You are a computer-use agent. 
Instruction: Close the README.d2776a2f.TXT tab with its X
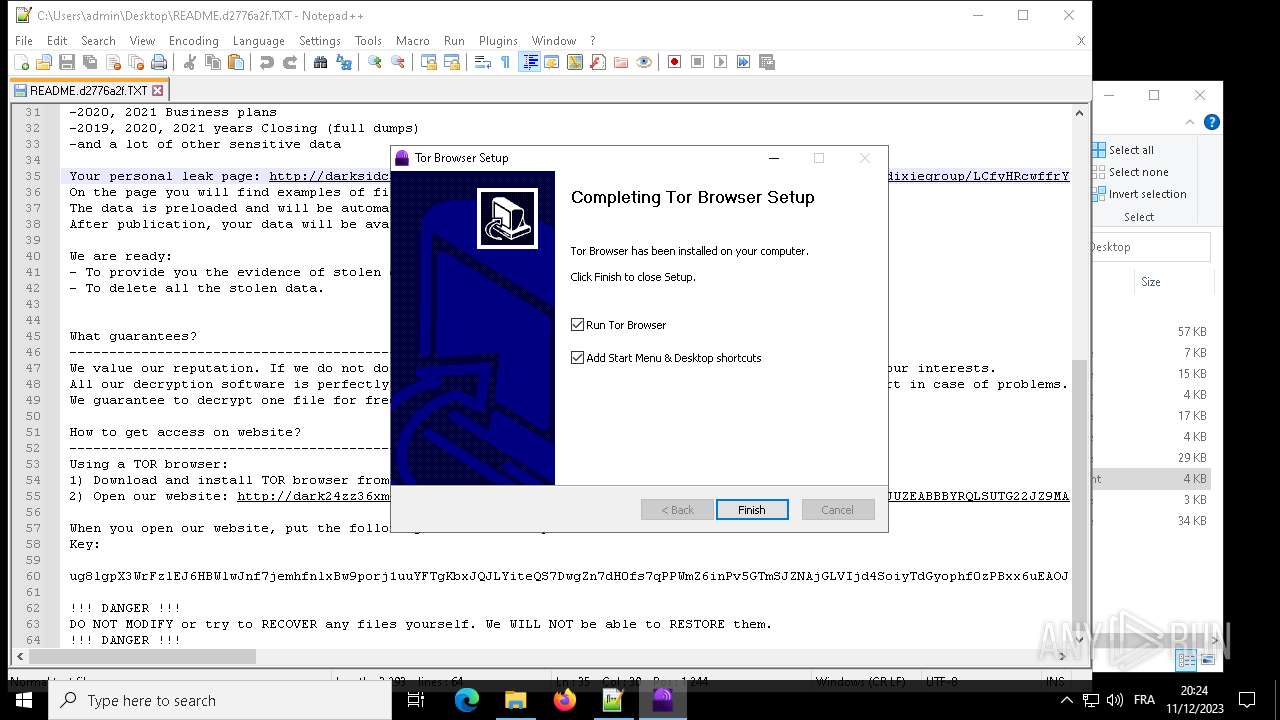[x=157, y=91]
